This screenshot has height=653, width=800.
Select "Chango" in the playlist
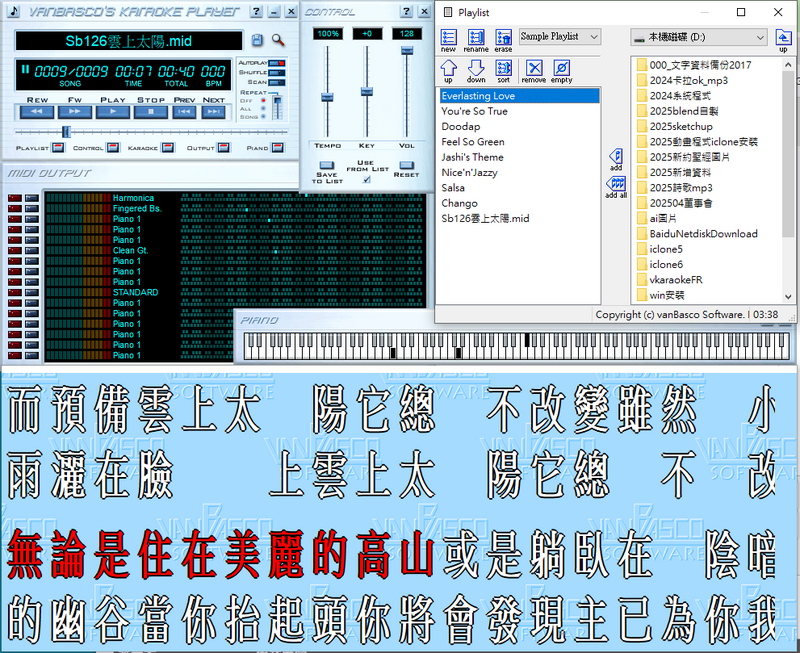[519, 203]
